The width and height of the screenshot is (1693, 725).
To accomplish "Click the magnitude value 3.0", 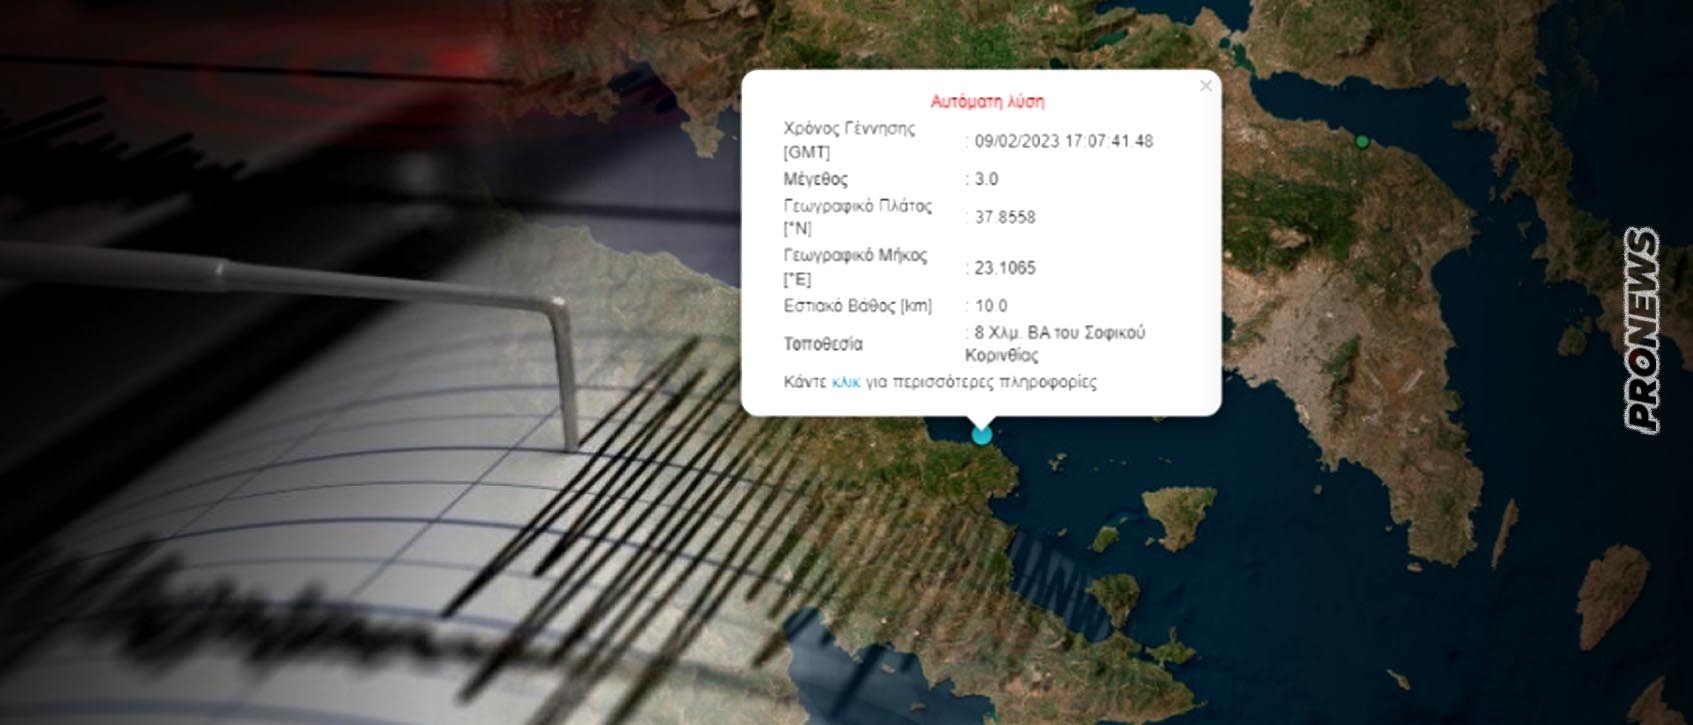I will [986, 180].
